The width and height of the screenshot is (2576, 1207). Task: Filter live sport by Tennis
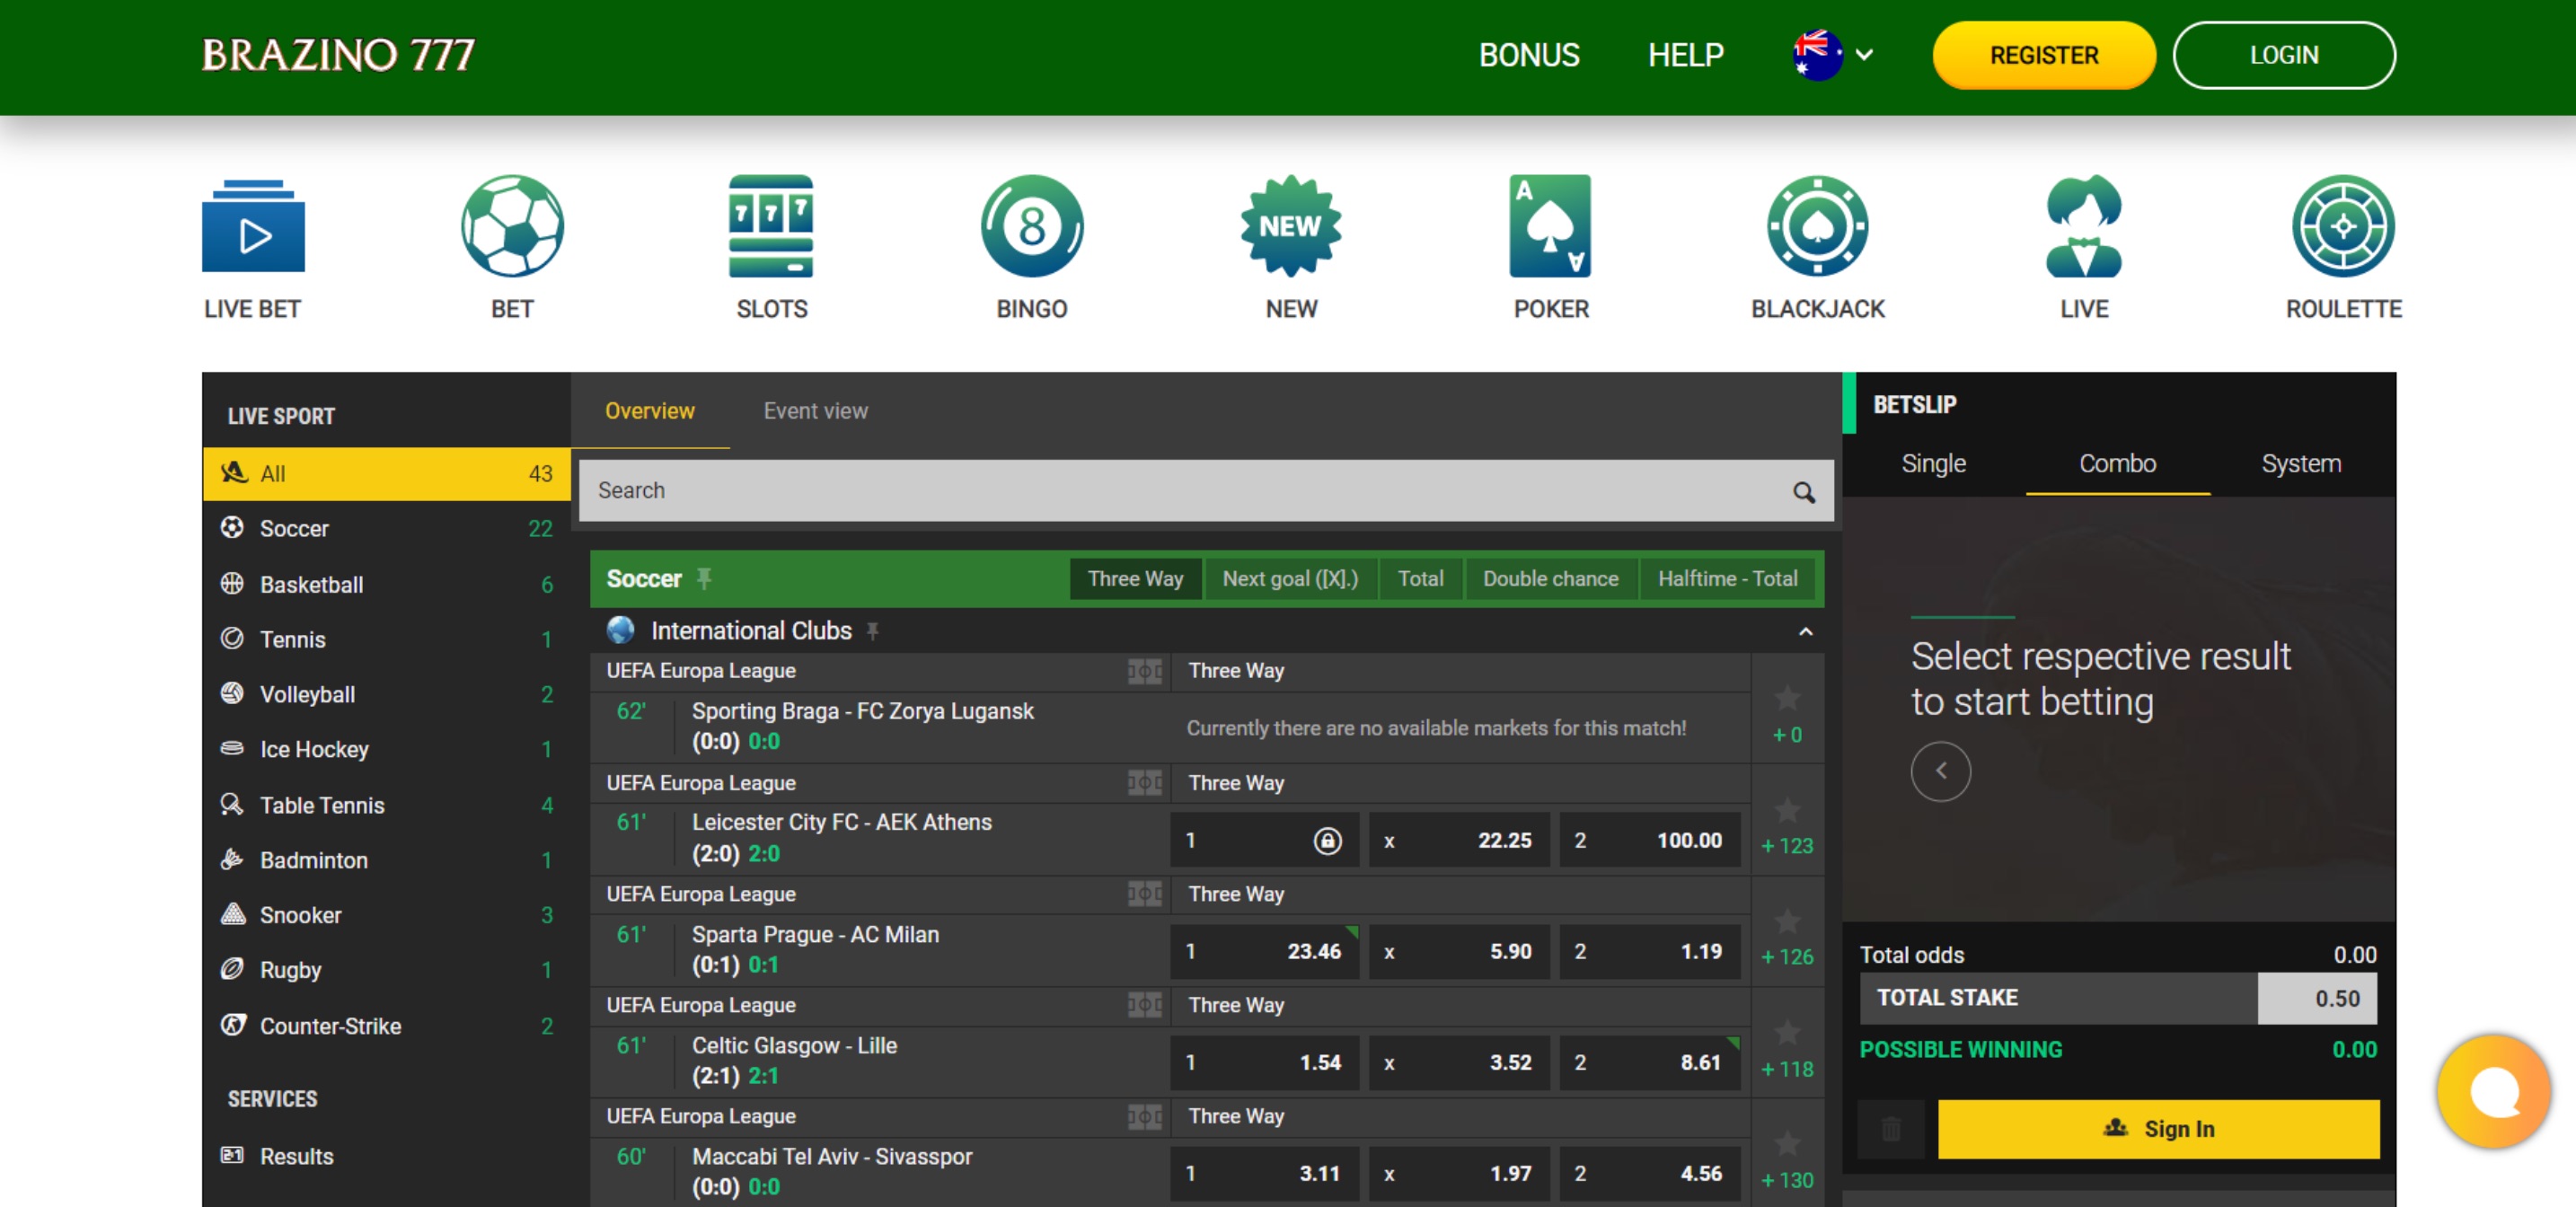coord(386,640)
